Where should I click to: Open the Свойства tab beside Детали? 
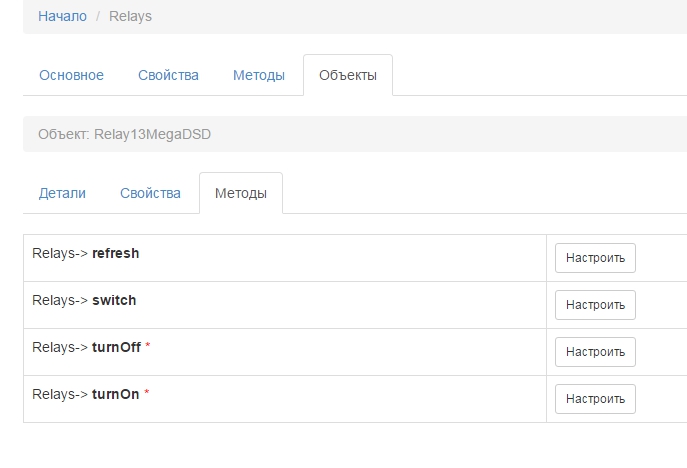[150, 193]
